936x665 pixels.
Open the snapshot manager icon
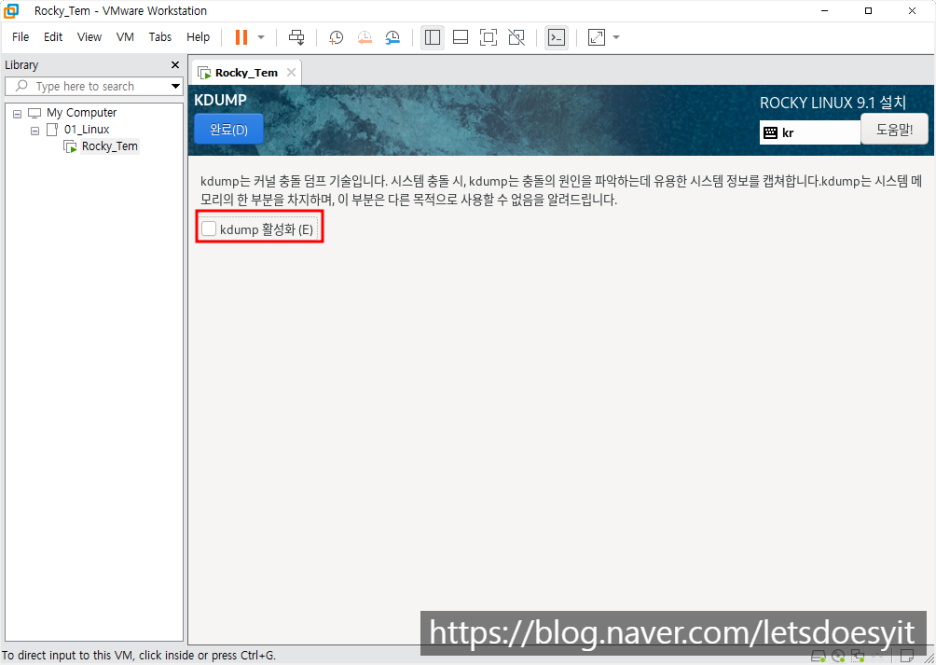(393, 38)
